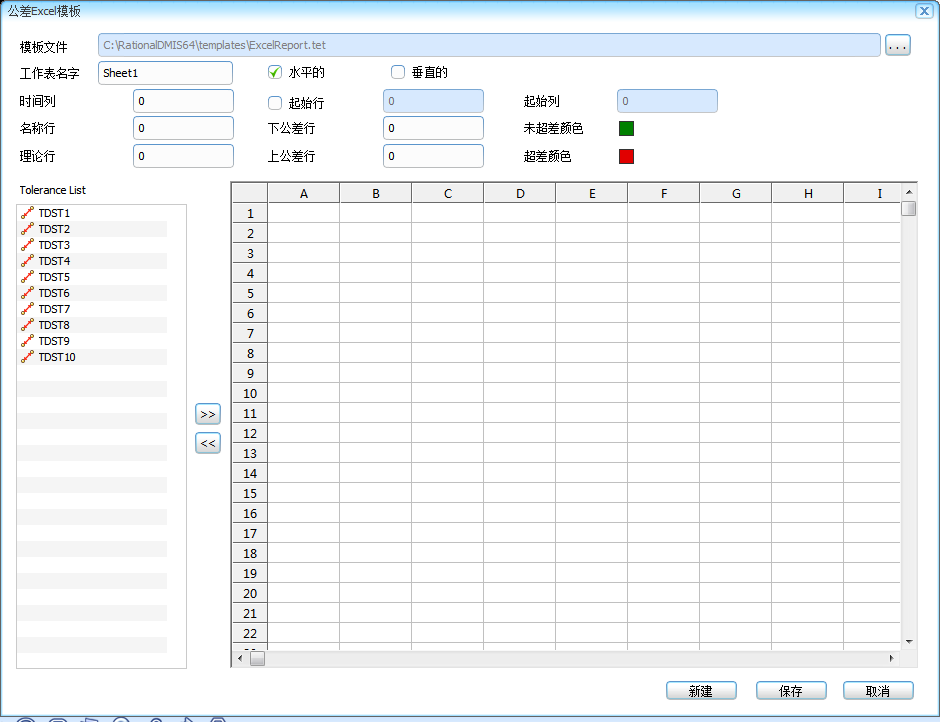Click the tolerance icon next to TDST3
Screen dimensions: 940x722
click(27, 245)
